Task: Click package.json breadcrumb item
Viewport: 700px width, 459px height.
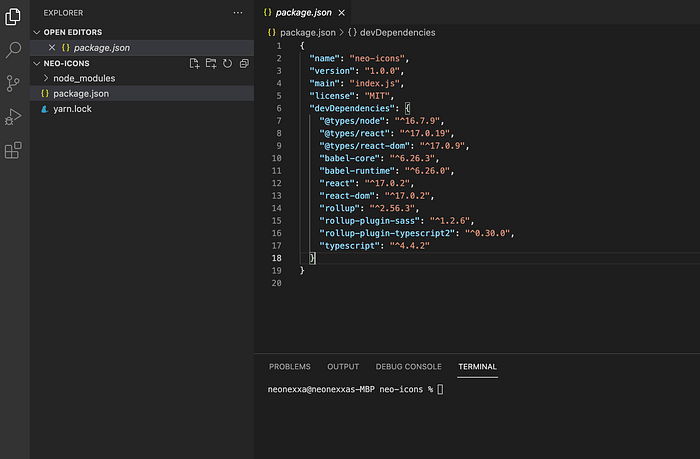Action: click(308, 32)
